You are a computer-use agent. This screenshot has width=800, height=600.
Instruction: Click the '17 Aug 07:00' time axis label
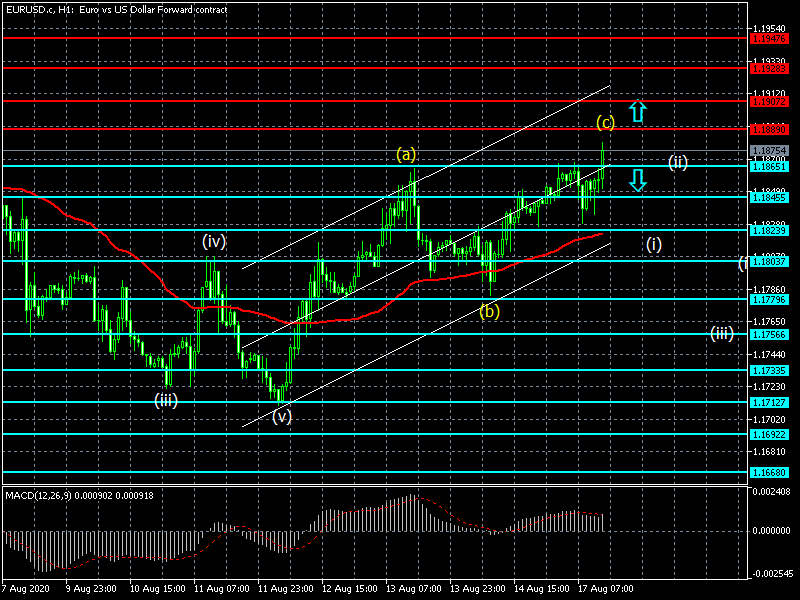coord(606,588)
